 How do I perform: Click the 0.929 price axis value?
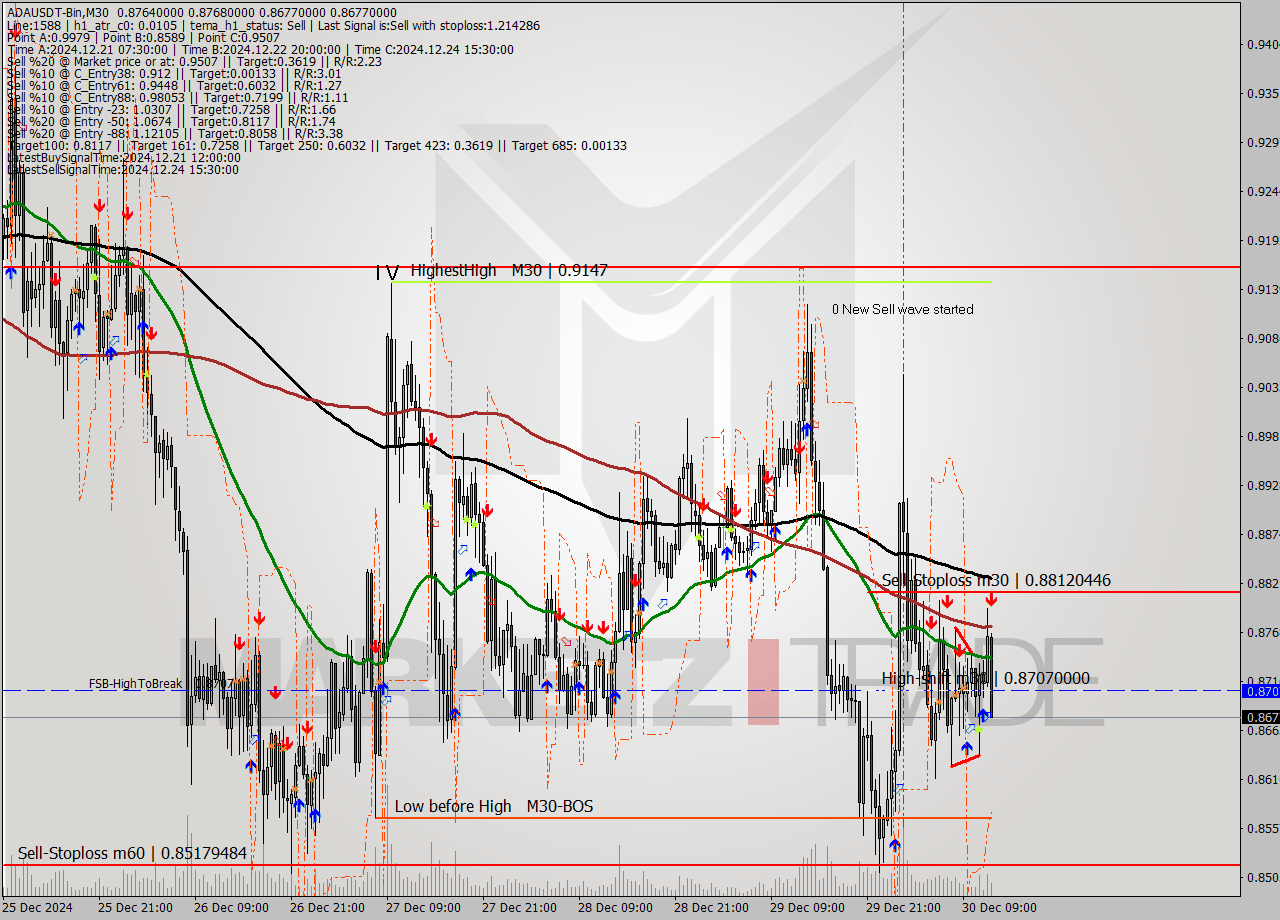coord(1262,142)
